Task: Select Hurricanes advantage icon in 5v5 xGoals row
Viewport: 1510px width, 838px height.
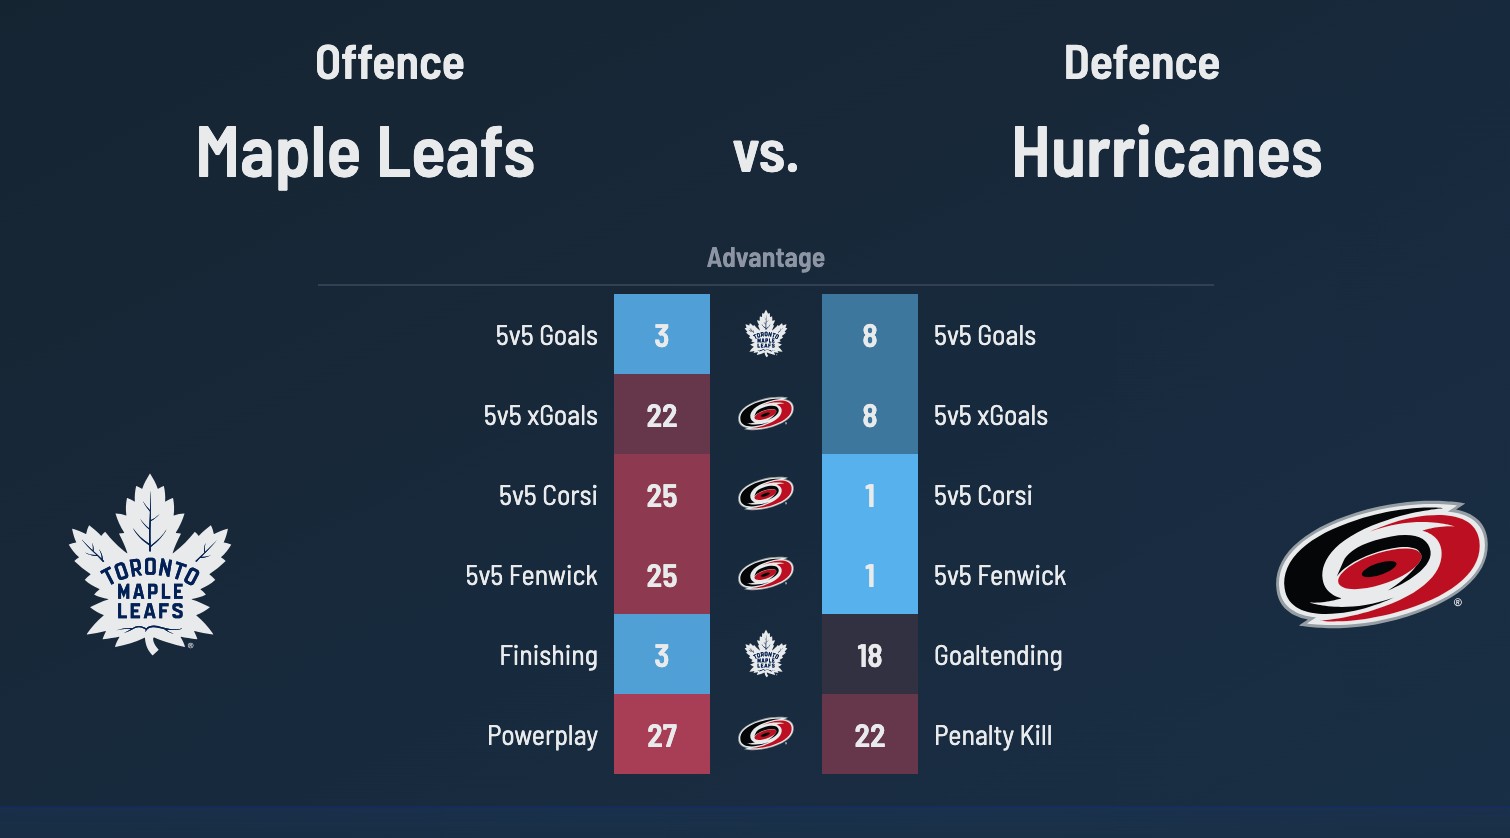Action: (766, 414)
